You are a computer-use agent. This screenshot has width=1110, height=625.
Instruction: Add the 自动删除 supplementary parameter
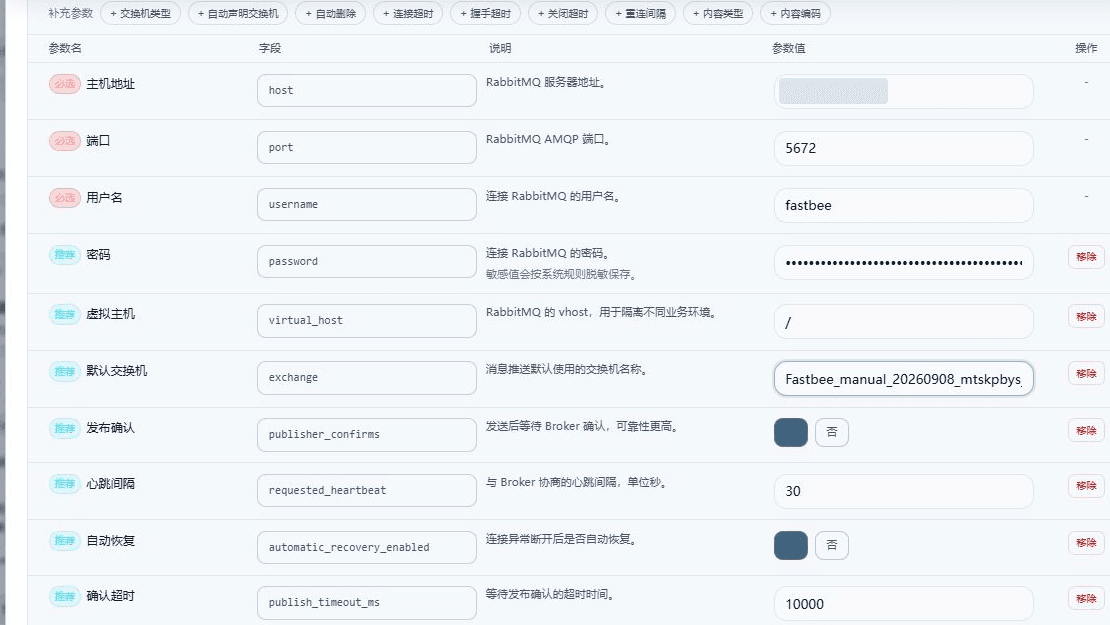(331, 13)
